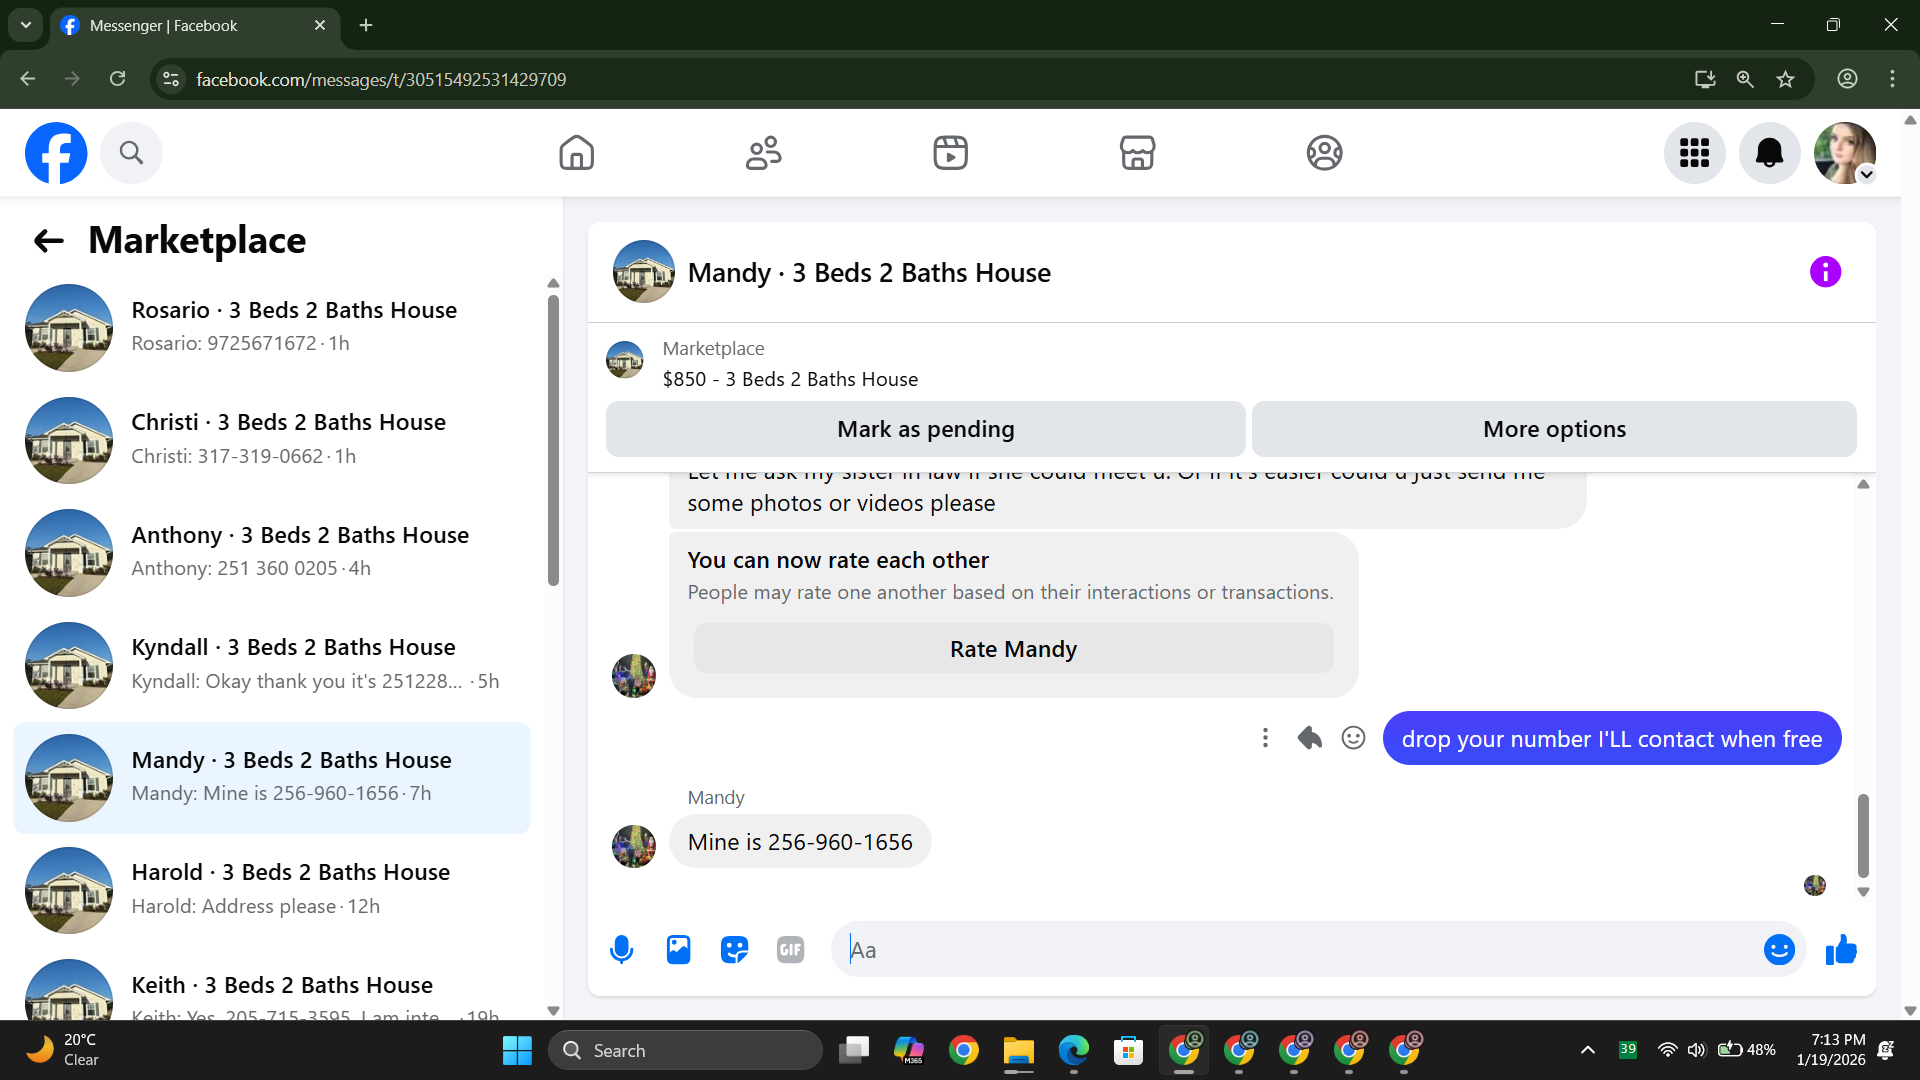Screen dimensions: 1920x1080
Task: Click the voice clip microphone icon
Action: [x=621, y=950]
